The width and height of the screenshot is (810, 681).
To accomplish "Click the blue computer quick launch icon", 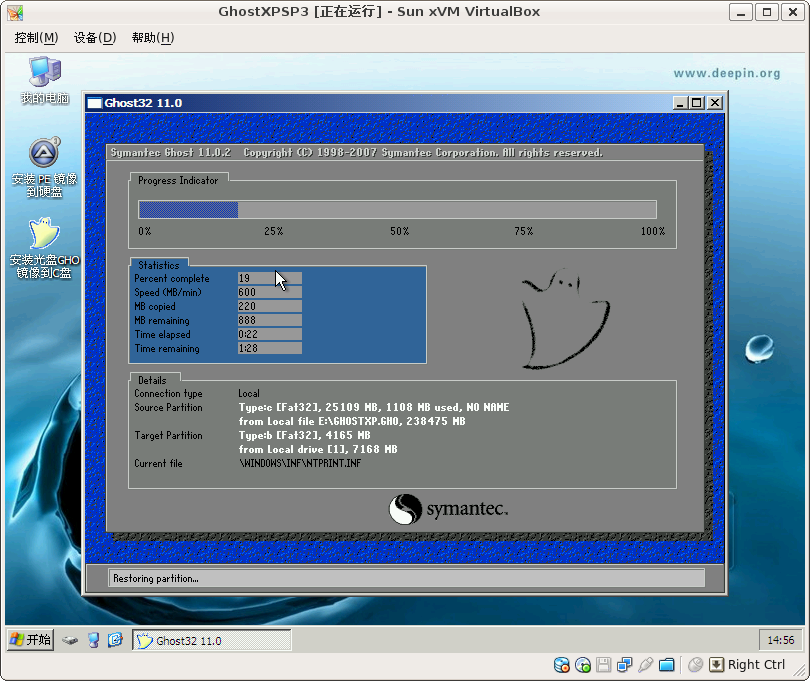I will point(93,641).
